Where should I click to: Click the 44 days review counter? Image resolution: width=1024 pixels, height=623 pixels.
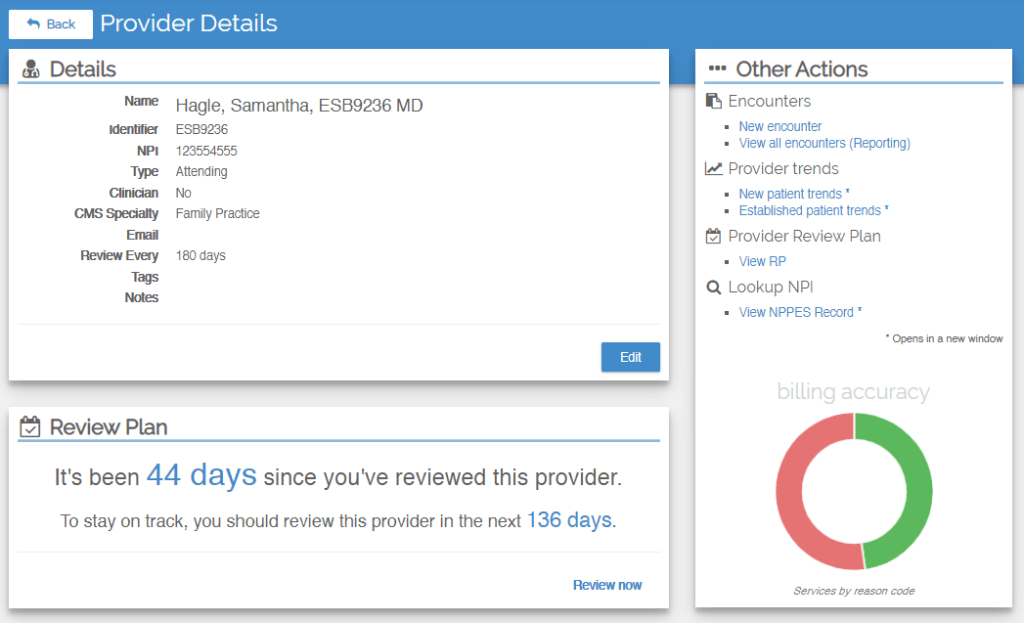tap(201, 475)
